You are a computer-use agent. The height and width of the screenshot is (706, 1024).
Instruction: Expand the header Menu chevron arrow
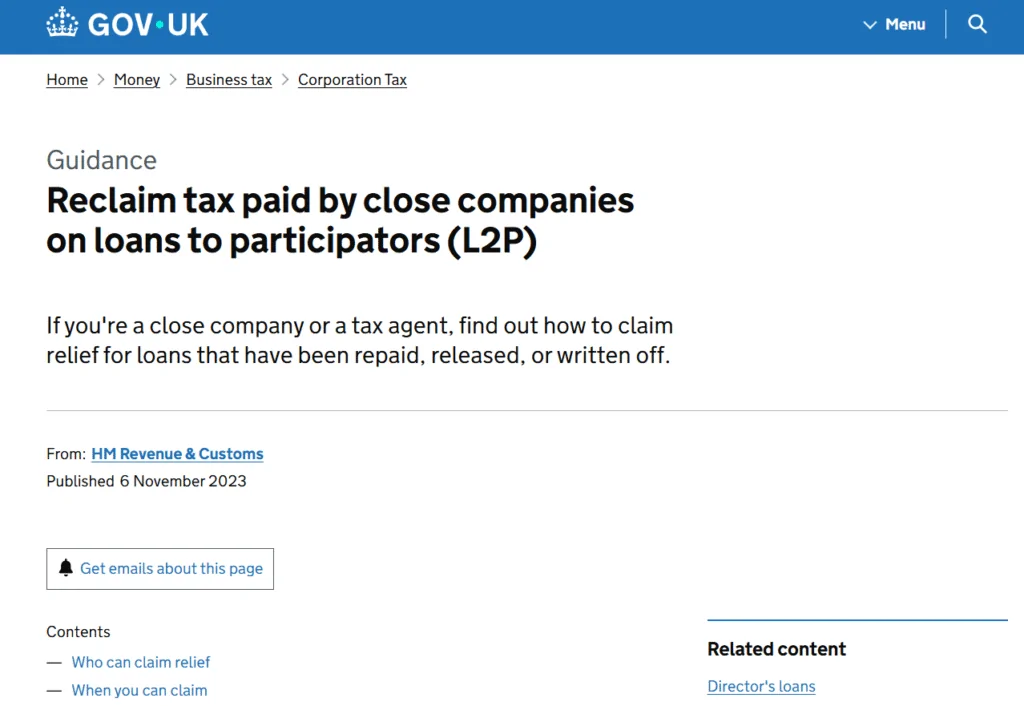point(870,24)
